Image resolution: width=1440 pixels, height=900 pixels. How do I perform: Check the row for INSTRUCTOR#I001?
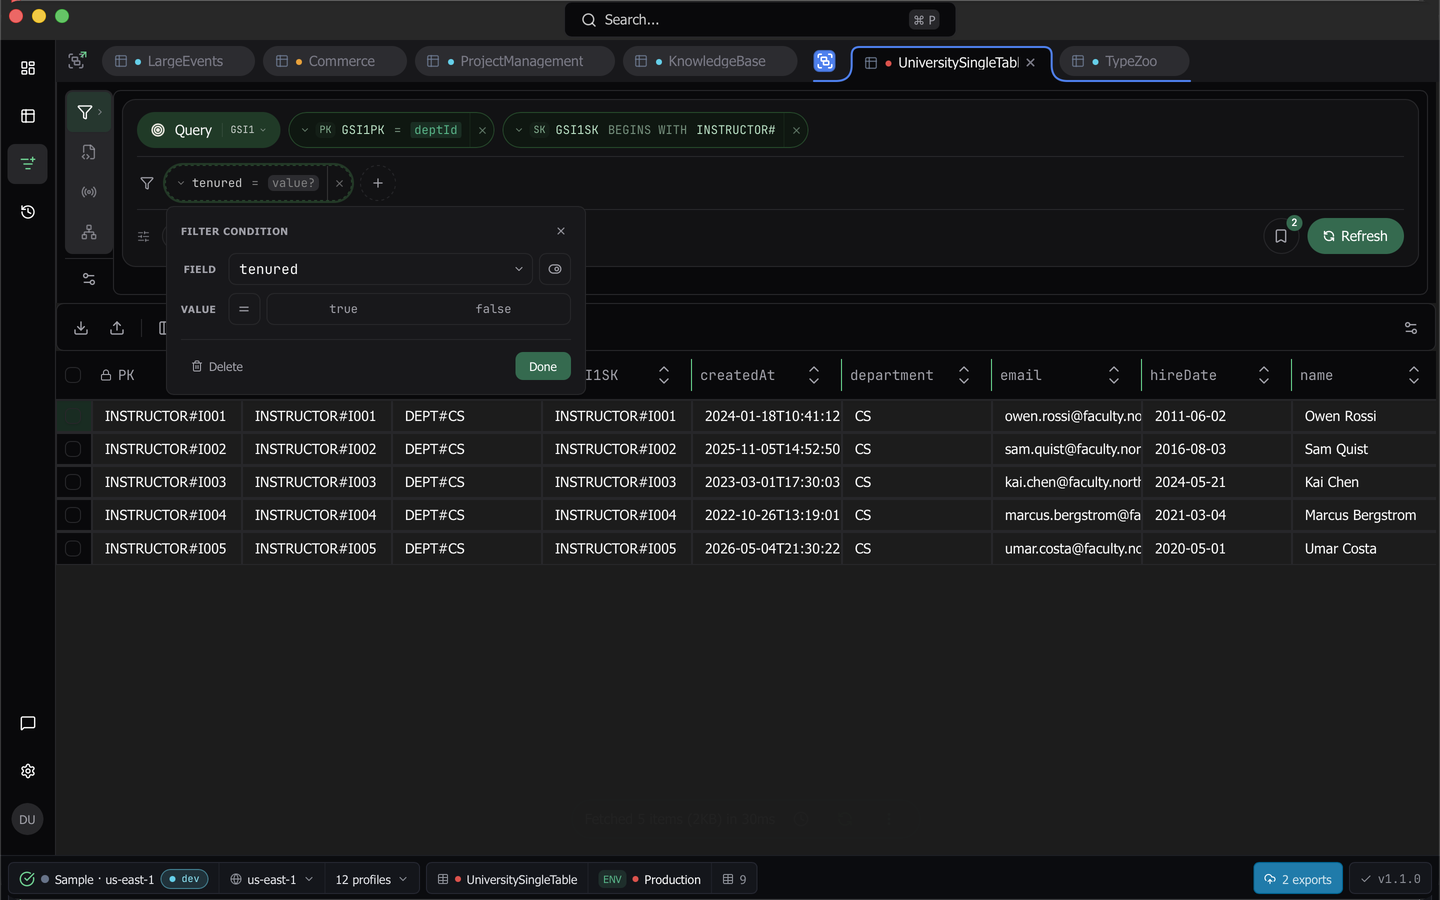73,416
